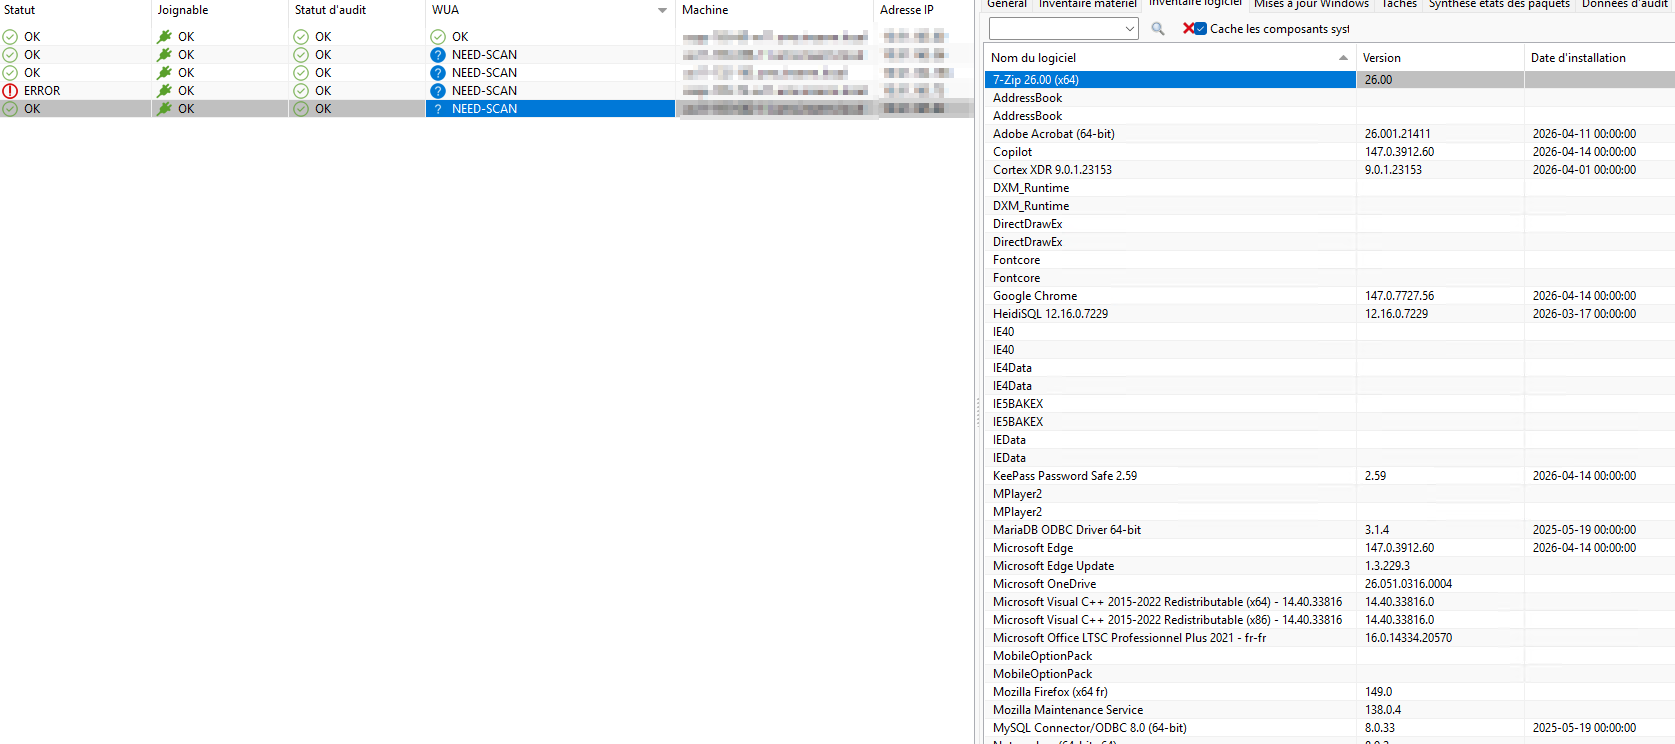This screenshot has height=744, width=1675.
Task: Open the 'Mises à jour Windows' tab
Action: pyautogui.click(x=1311, y=4)
